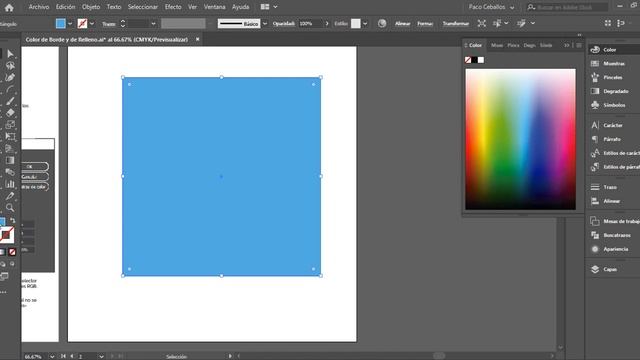Open Símbolos panel in side dock

(x=609, y=105)
